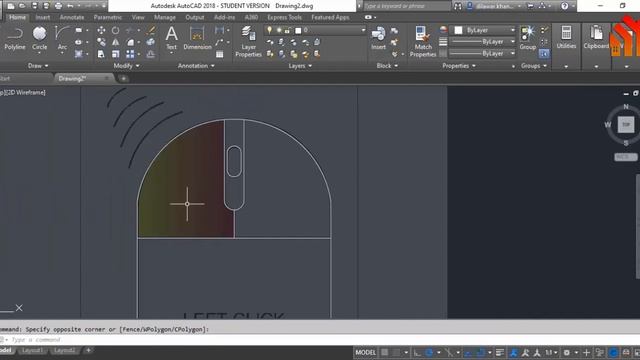Image resolution: width=640 pixels, height=360 pixels.
Task: Open Layer Properties manager
Action: tap(248, 41)
